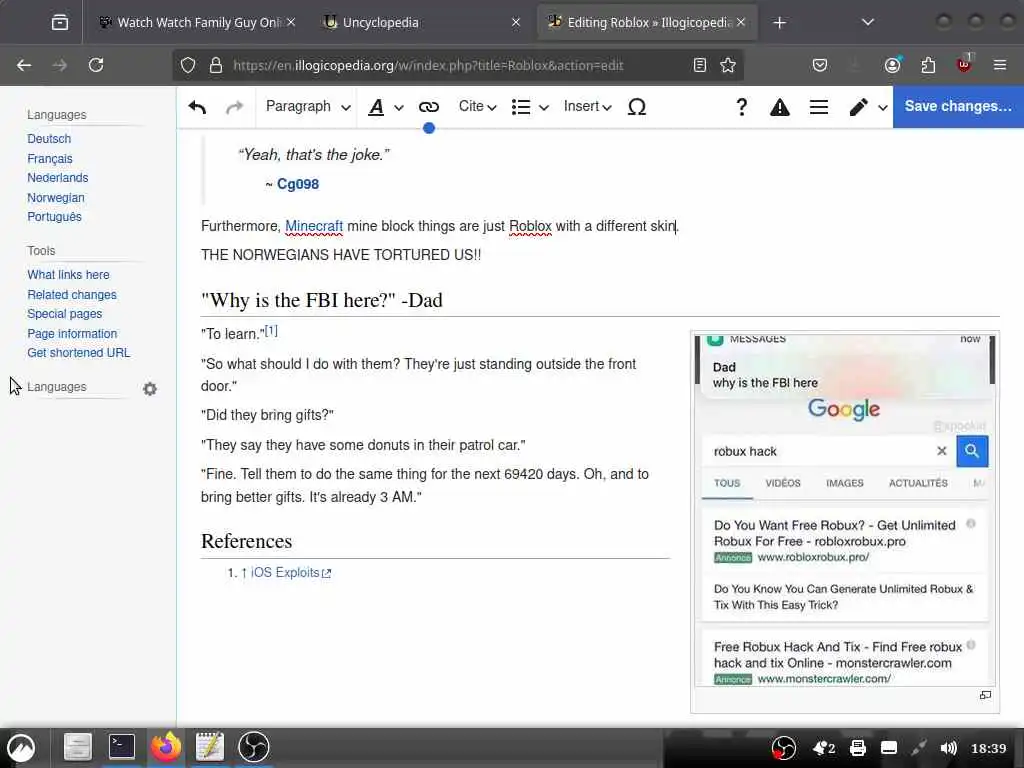The width and height of the screenshot is (1024, 768).
Task: Switch editor mode via pencil icon
Action: pos(867,106)
